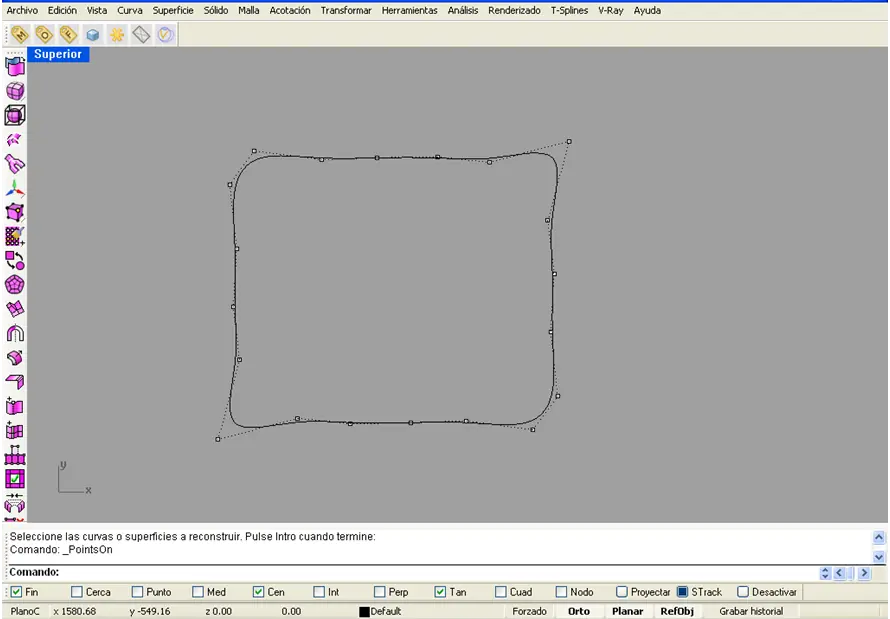Click command history scroll up arrow
Image resolution: width=890 pixels, height=619 pixels.
tap(879, 537)
